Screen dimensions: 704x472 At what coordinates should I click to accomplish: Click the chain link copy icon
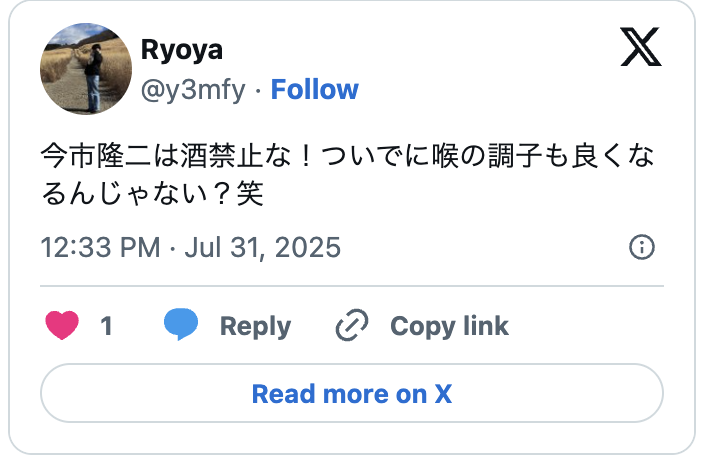pyautogui.click(x=352, y=325)
